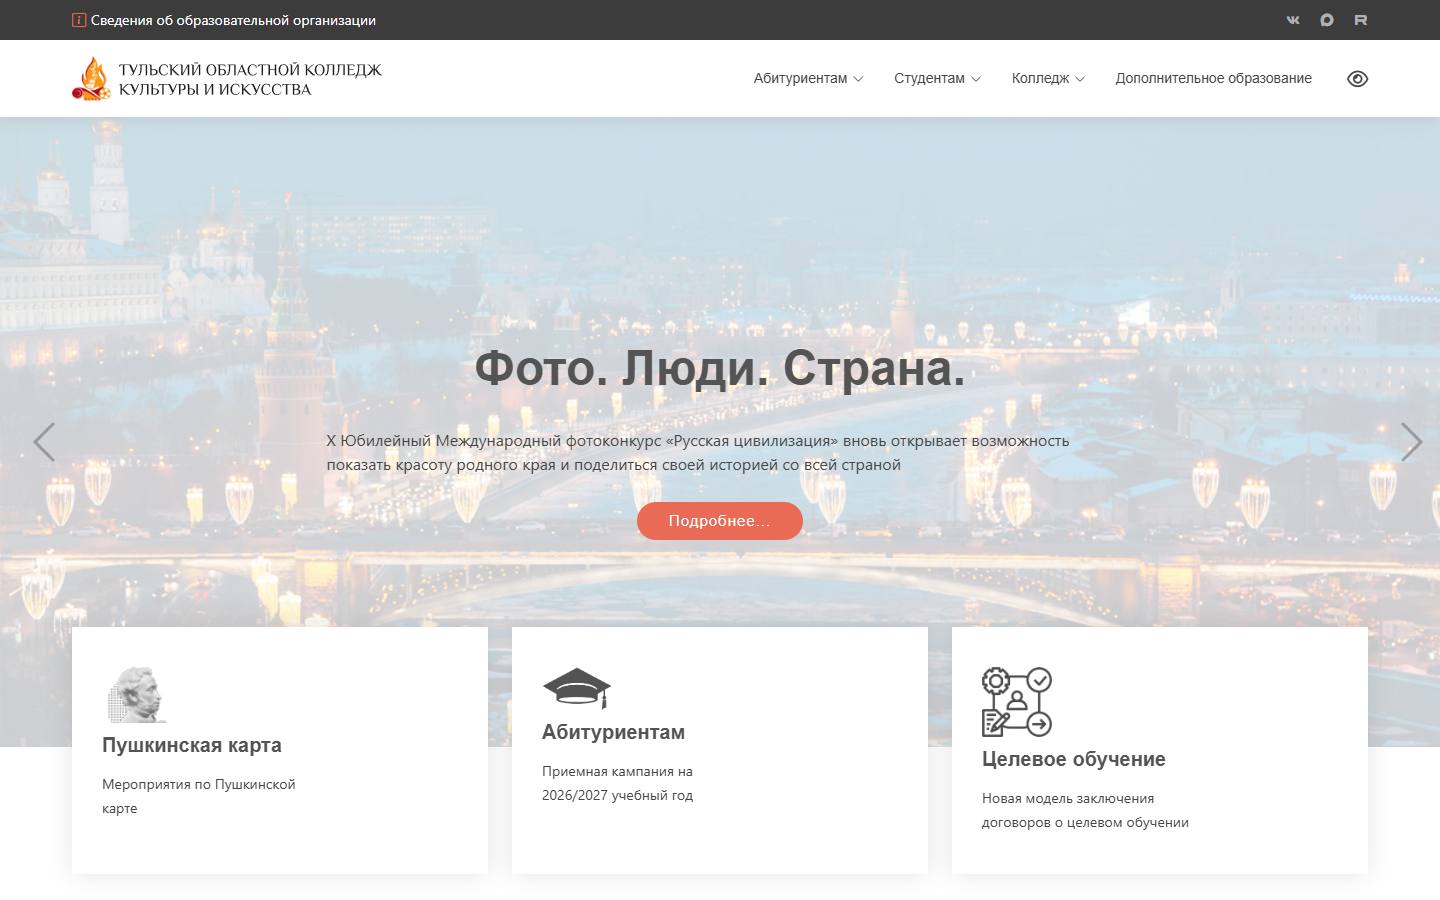Open the Абитуриентам card title beneath the cap
Image resolution: width=1440 pixels, height=900 pixels.
614,732
